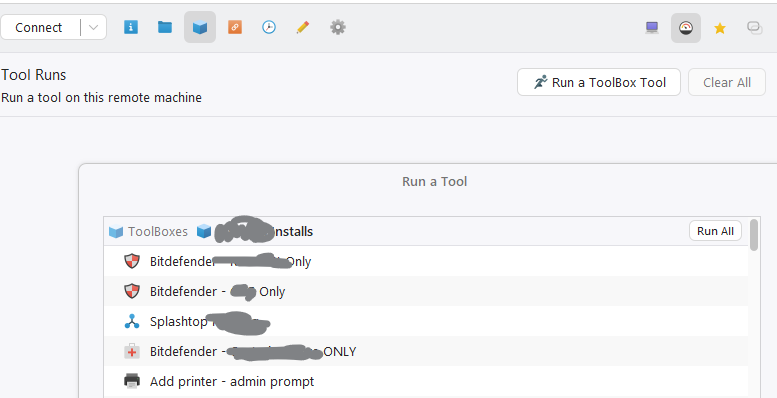Click Run a ToolBox Tool button

pyautogui.click(x=599, y=82)
